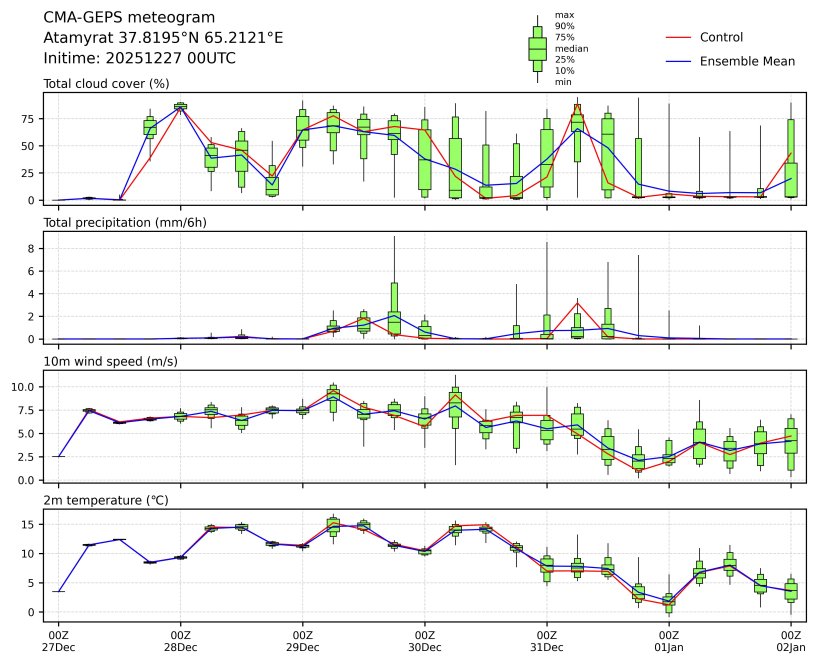Click the 00Z 01Jan x-axis label
This screenshot has height=664, width=817.
(669, 640)
